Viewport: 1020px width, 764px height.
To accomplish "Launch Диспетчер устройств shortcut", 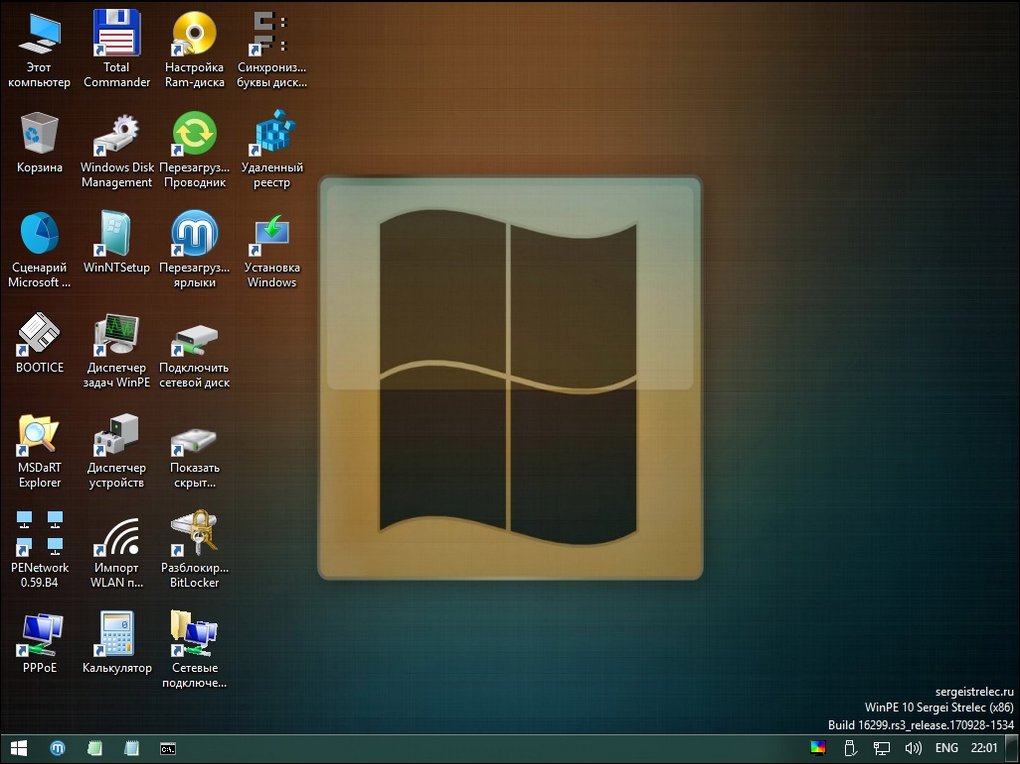I will coord(116,451).
